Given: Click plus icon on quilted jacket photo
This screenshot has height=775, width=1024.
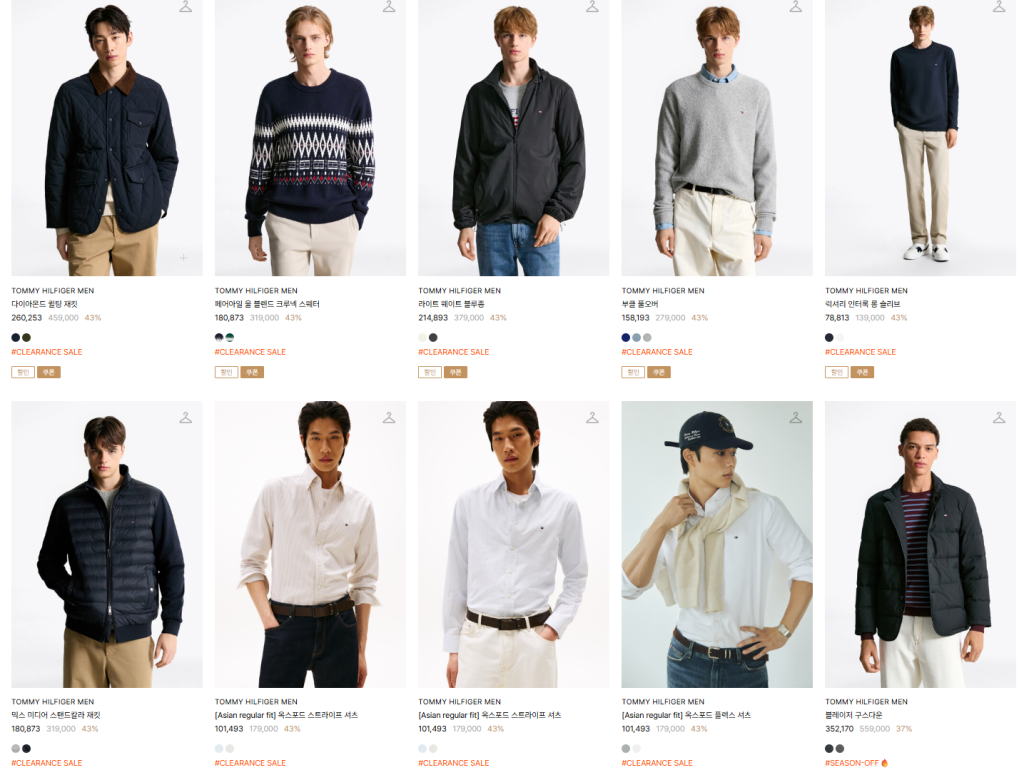Looking at the screenshot, I should tap(183, 257).
